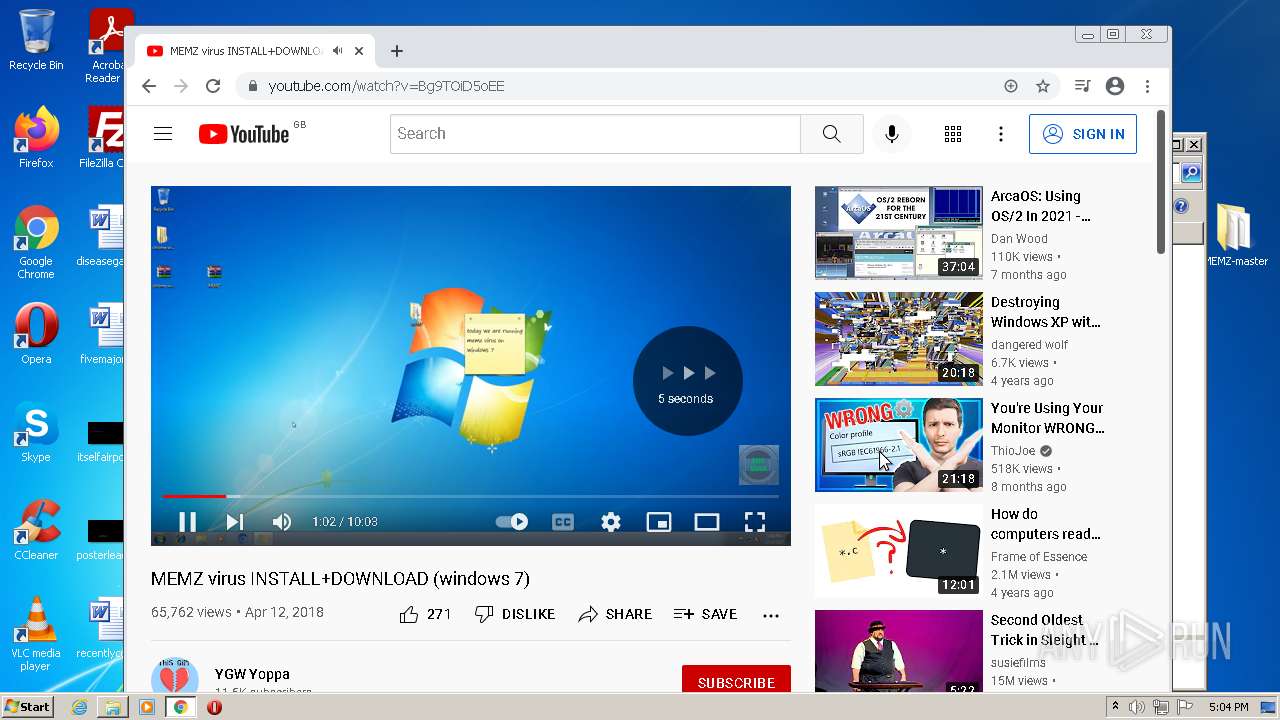Open You're Using Your Monitor WRONG title

coord(1047,418)
